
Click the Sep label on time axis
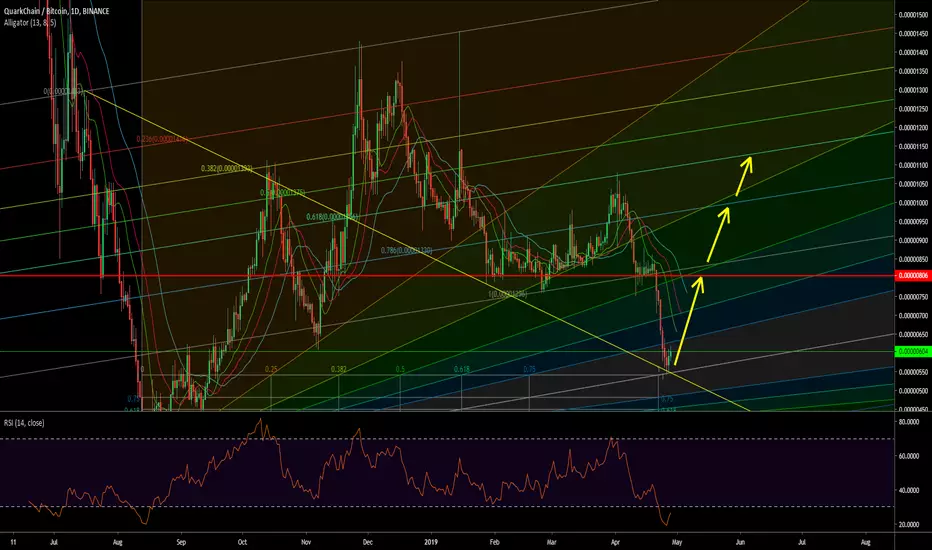[181, 542]
